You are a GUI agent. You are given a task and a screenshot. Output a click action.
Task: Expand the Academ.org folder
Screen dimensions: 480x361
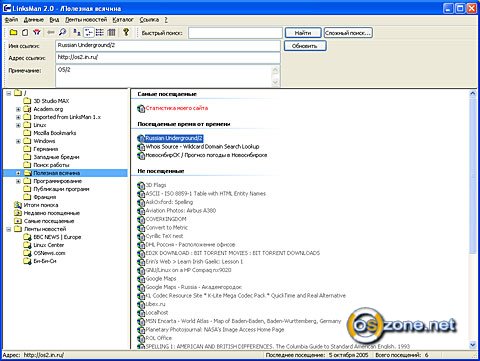coord(18,109)
